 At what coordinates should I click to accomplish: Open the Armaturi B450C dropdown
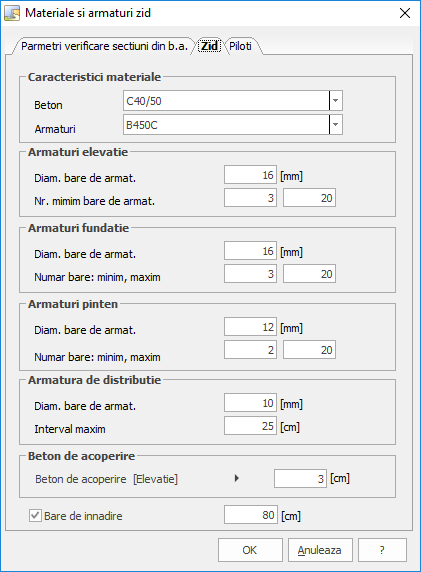(233, 125)
